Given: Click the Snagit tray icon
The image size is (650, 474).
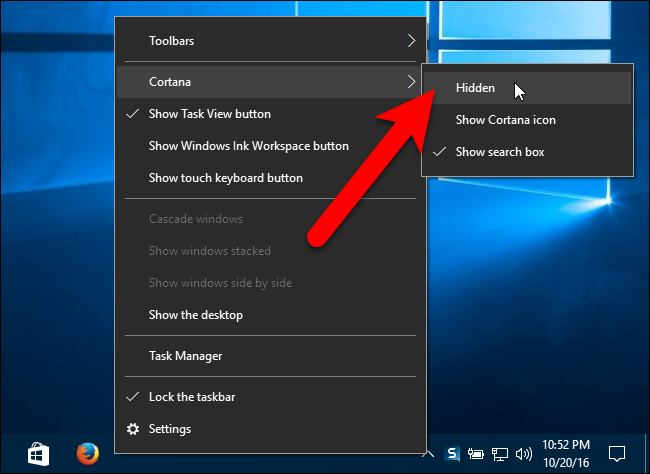Looking at the screenshot, I should click(453, 454).
